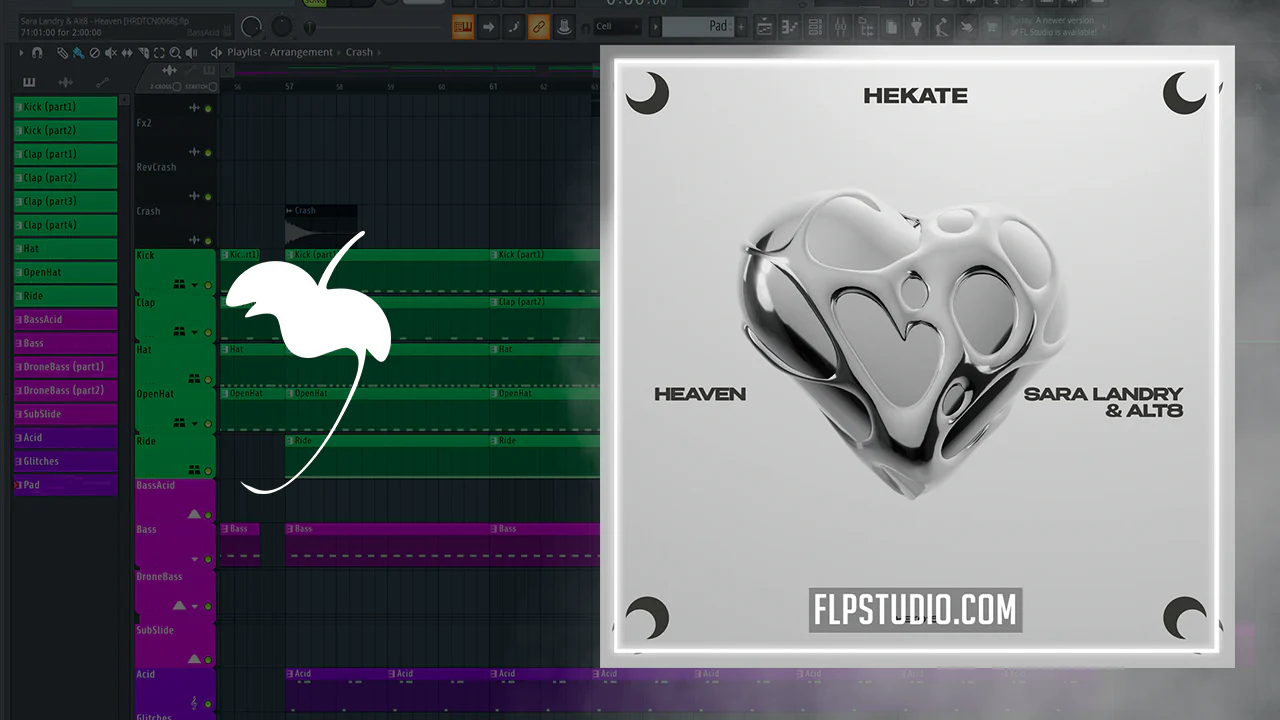
Task: Select the Delete tool
Action: point(94,52)
